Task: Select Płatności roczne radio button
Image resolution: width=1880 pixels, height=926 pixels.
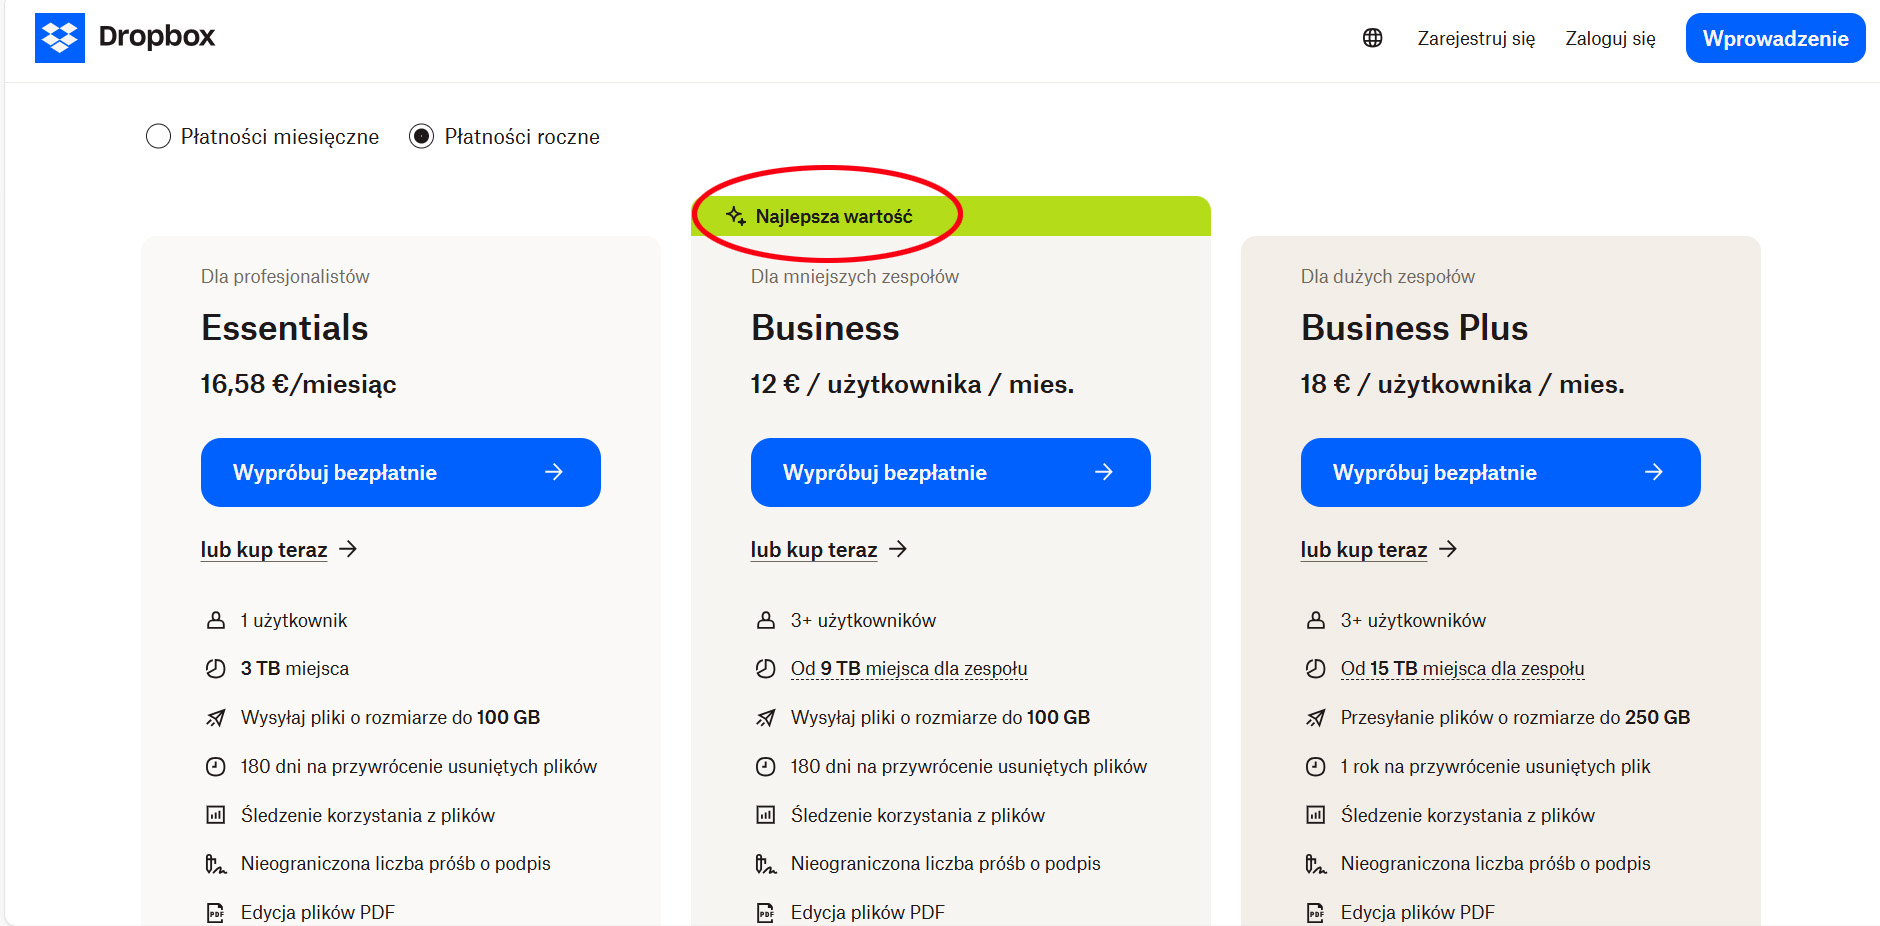Action: pos(422,136)
